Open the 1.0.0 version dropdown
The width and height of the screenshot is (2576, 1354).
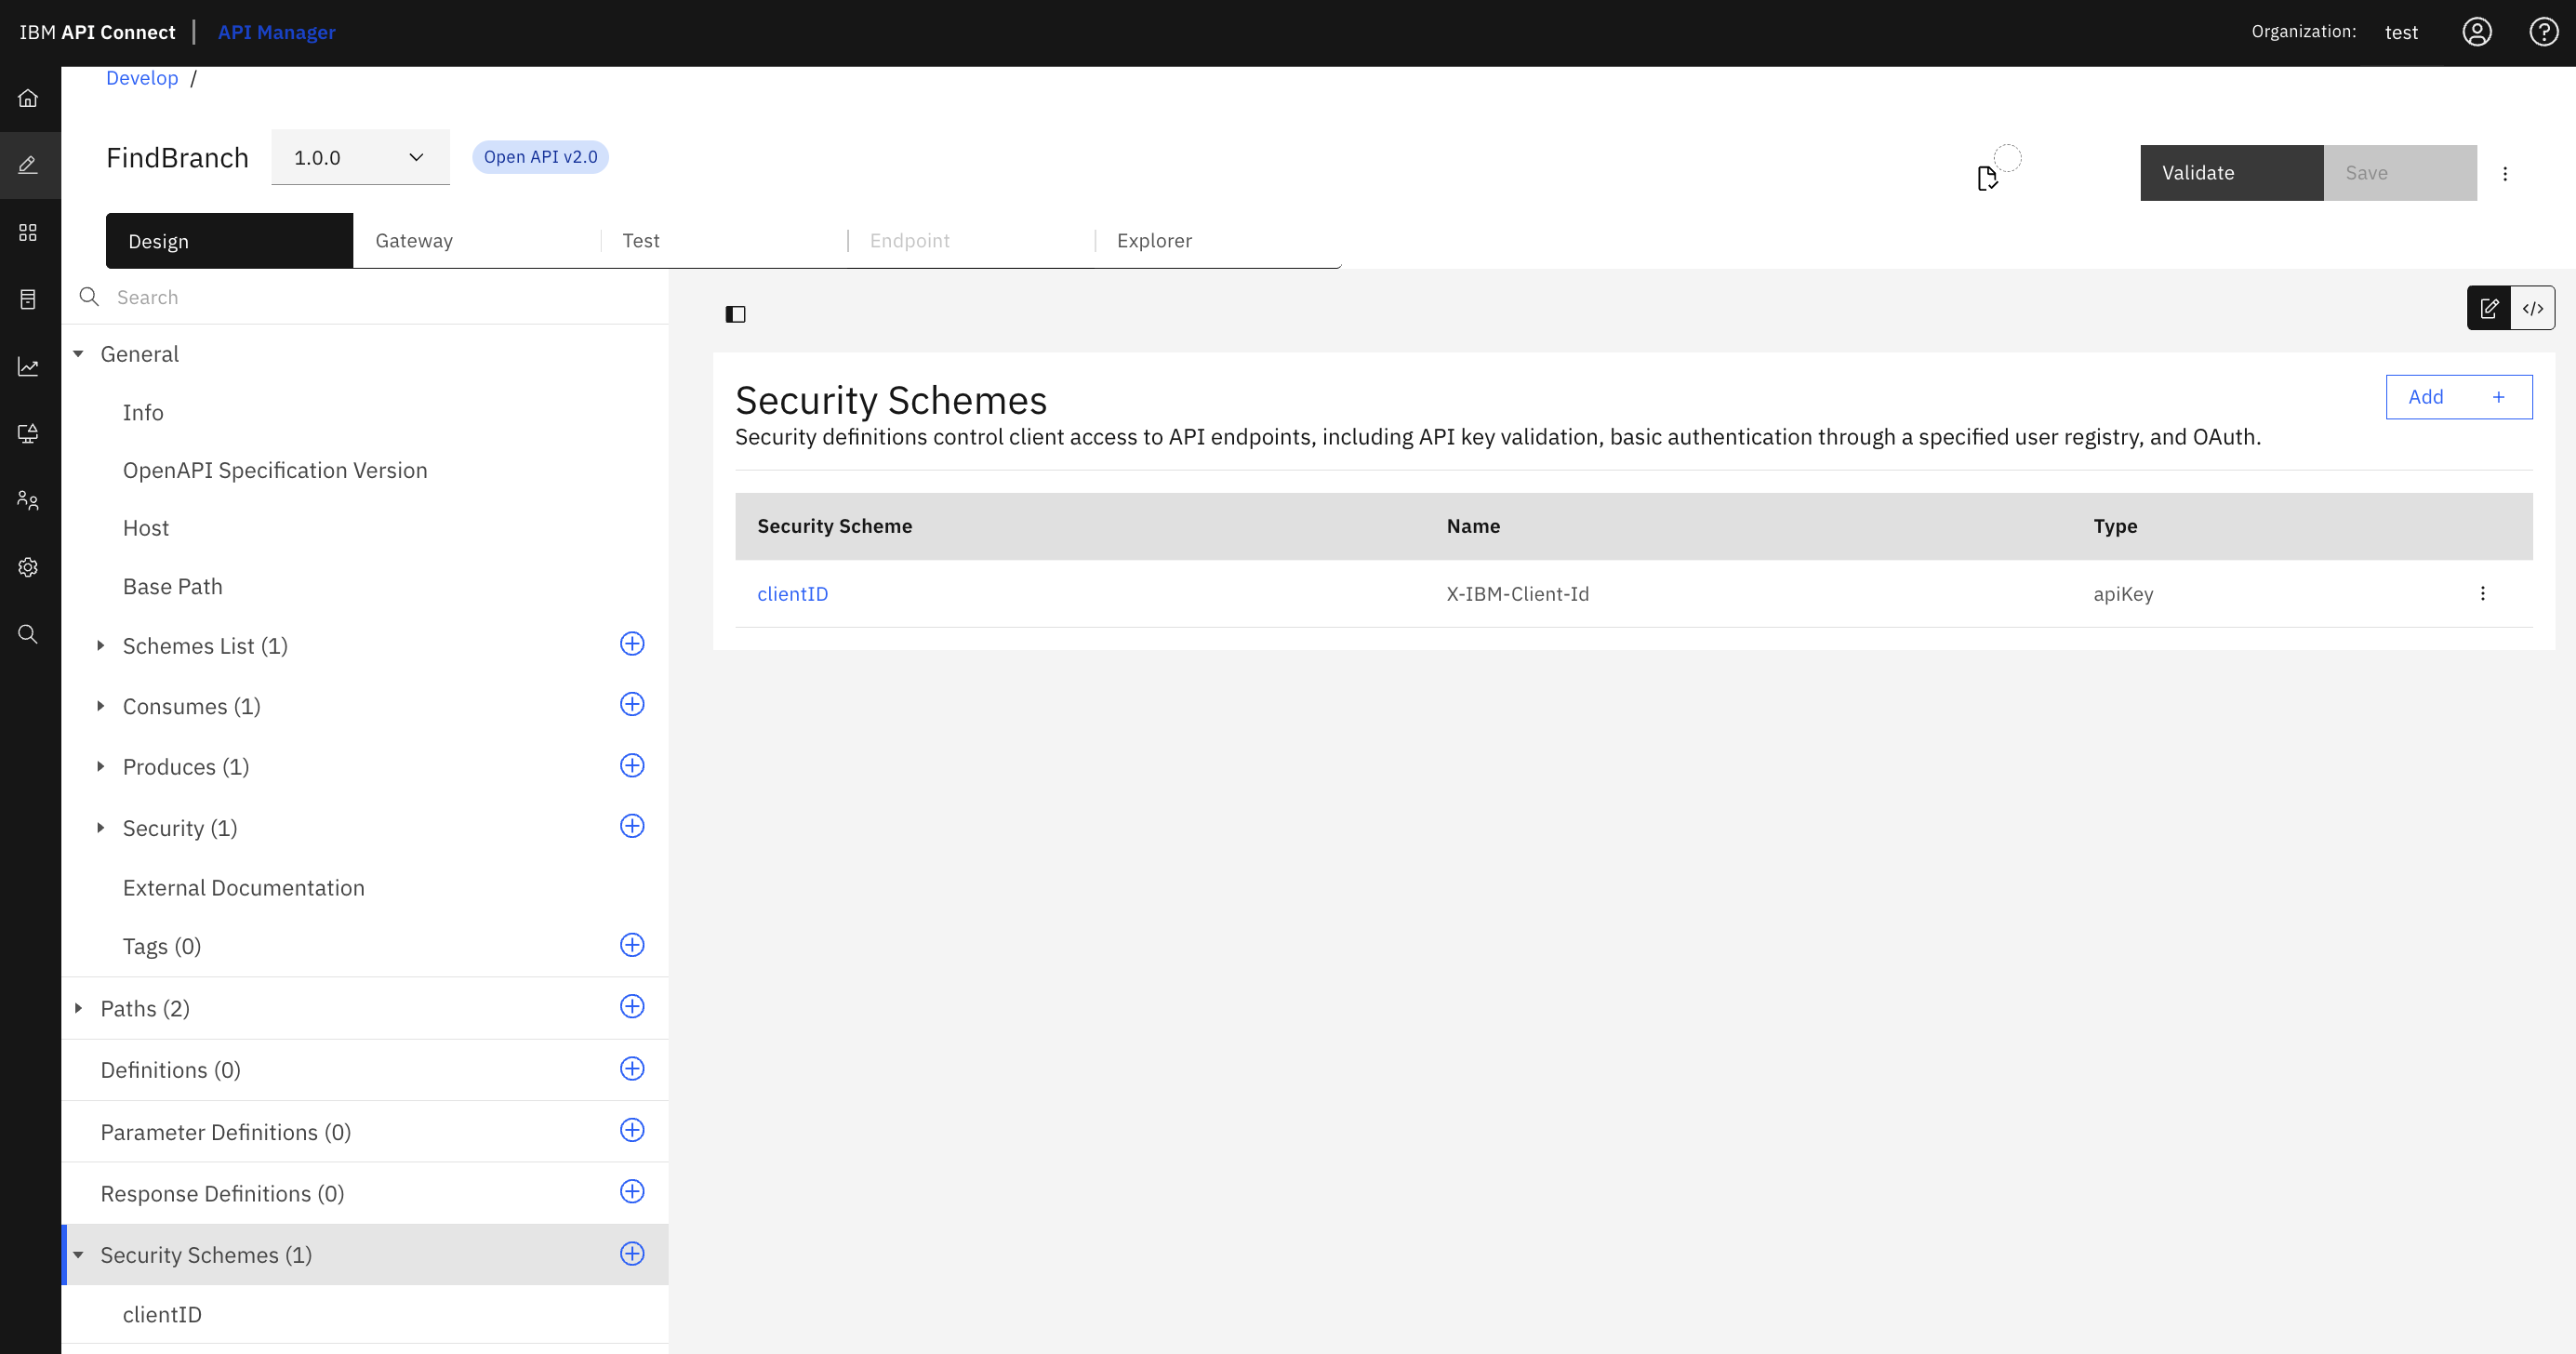point(360,157)
